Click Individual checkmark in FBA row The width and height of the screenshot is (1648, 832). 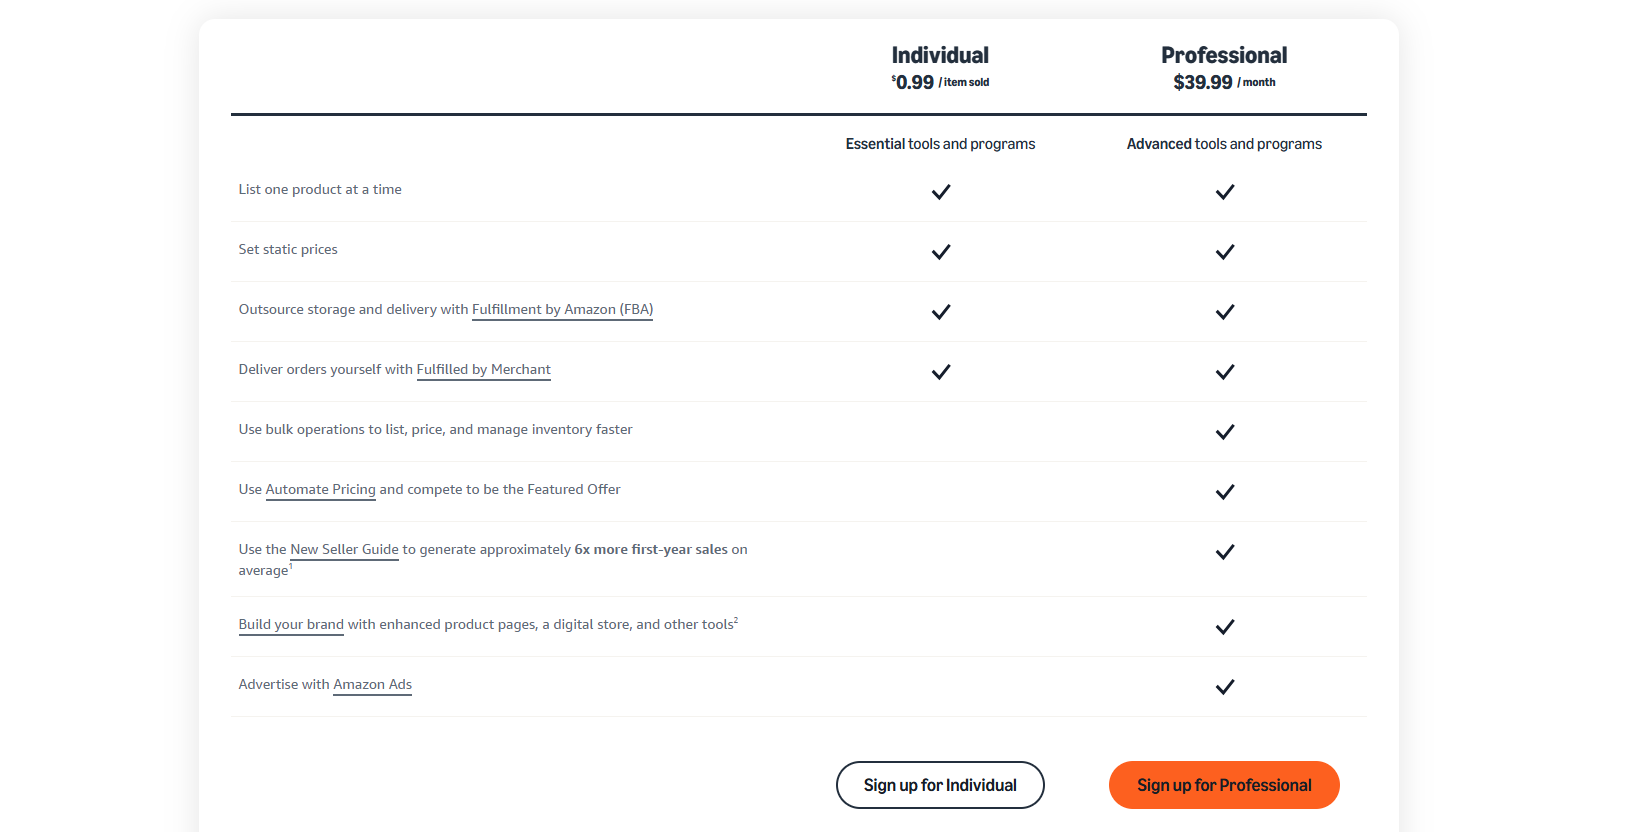pos(940,312)
